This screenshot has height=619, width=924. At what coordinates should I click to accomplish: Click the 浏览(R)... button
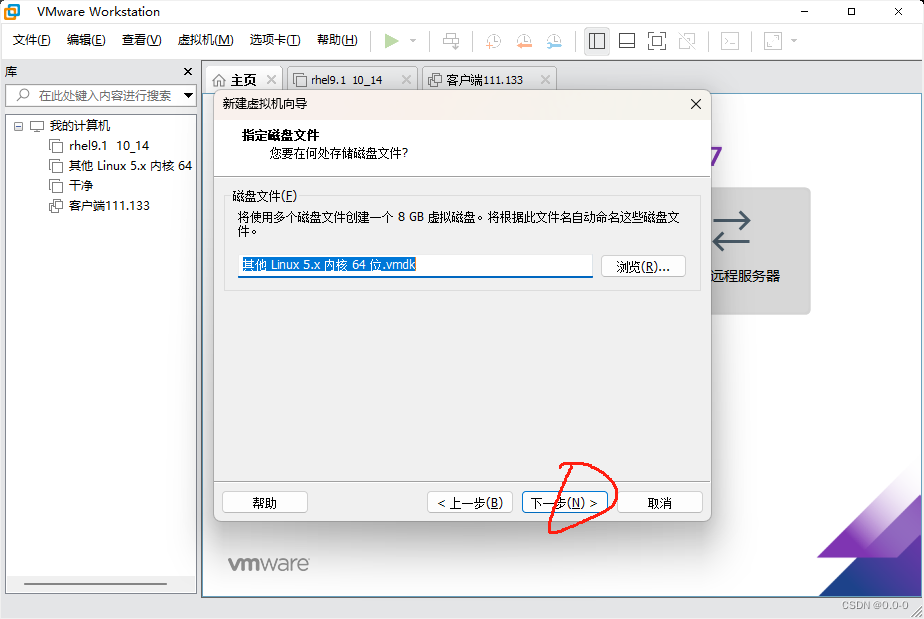[643, 266]
